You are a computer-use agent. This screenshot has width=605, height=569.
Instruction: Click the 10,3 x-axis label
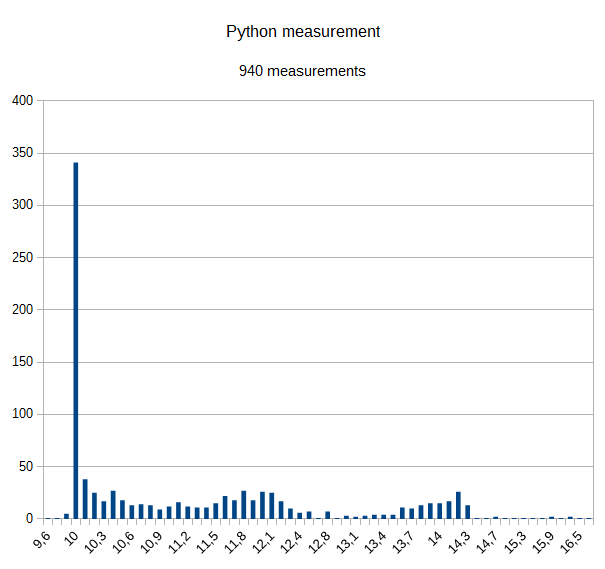click(97, 543)
